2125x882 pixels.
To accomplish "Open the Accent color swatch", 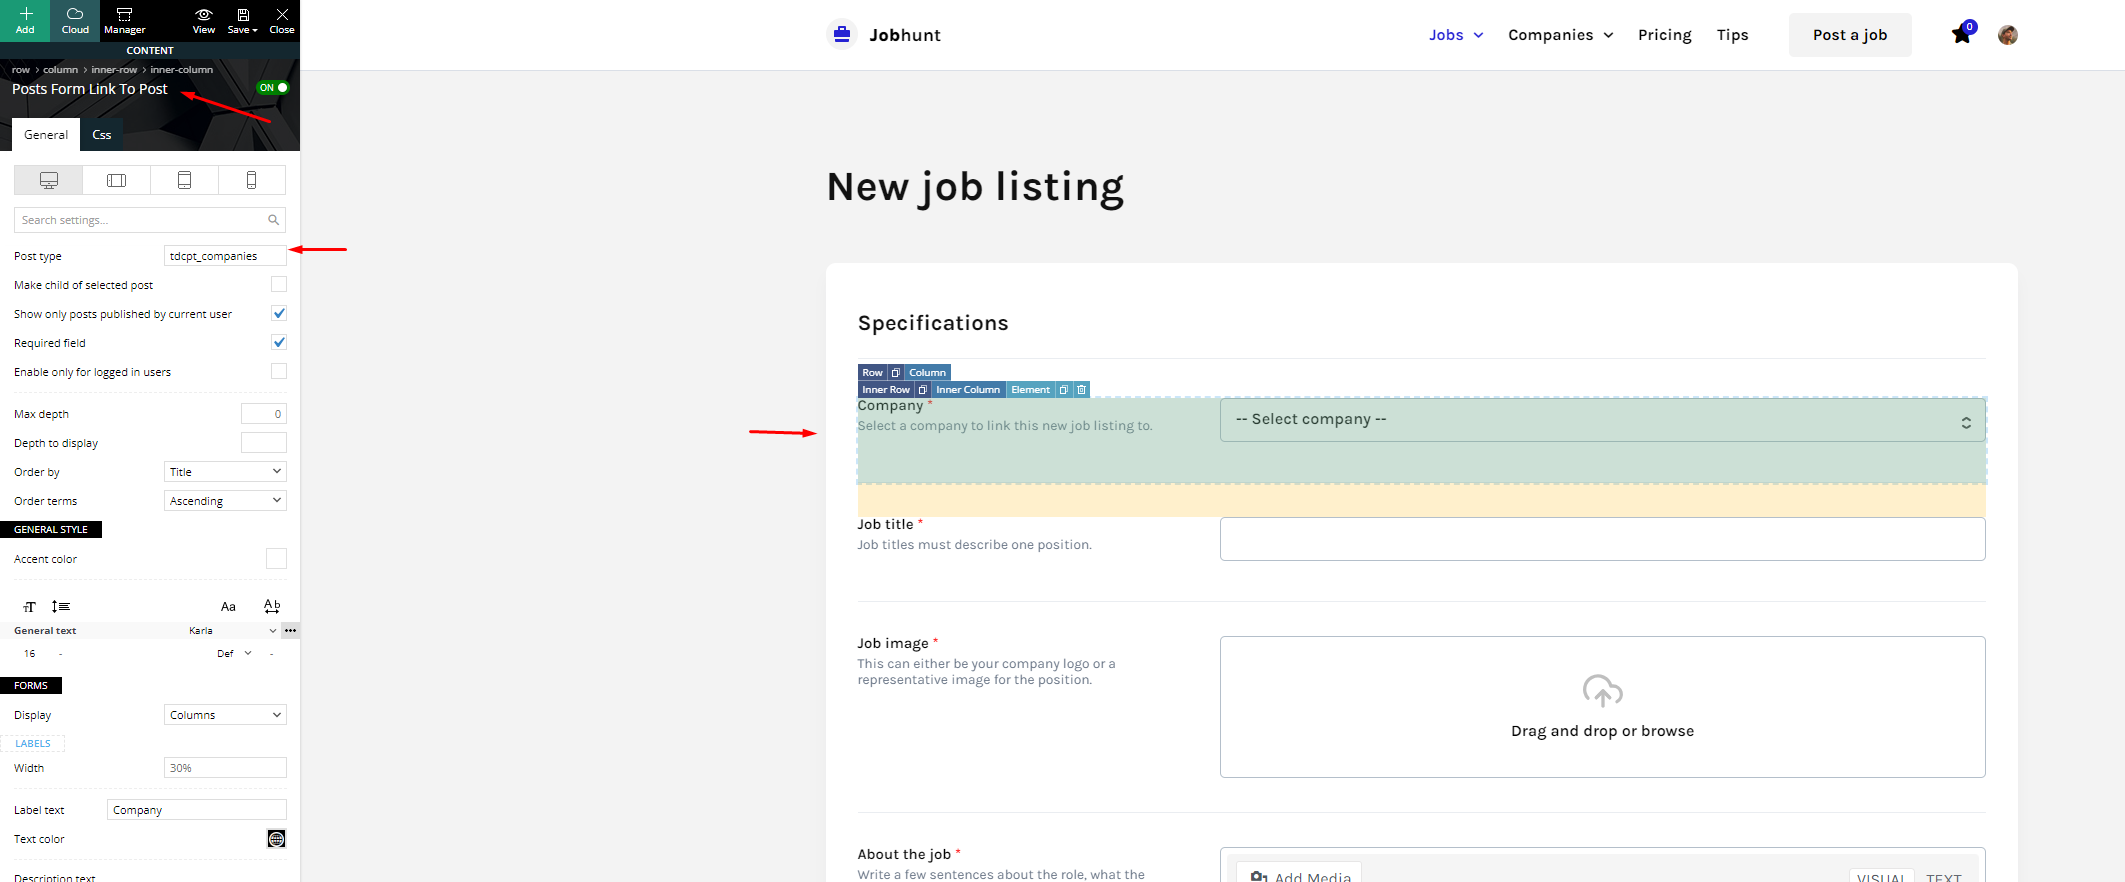I will (x=277, y=559).
